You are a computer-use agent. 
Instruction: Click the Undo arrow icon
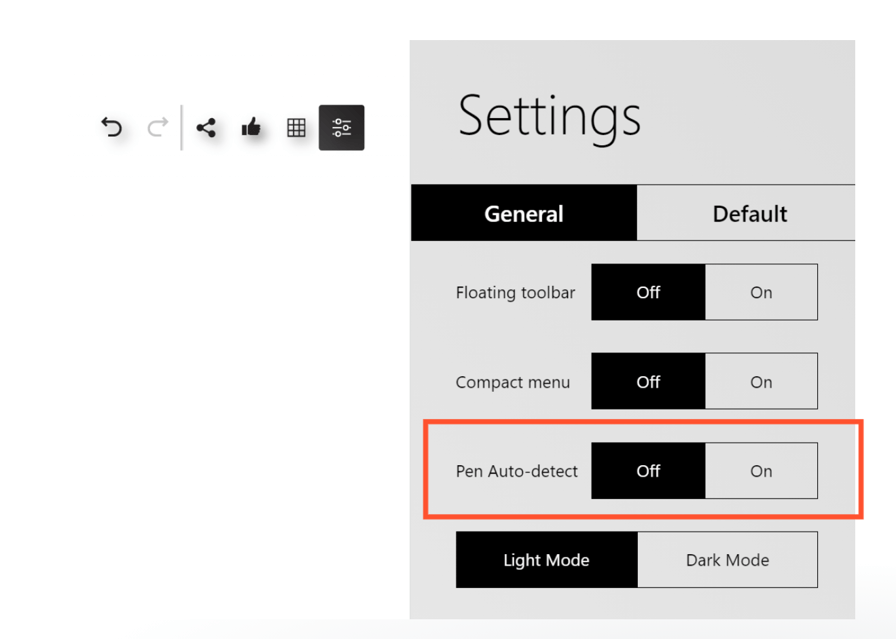pos(112,127)
